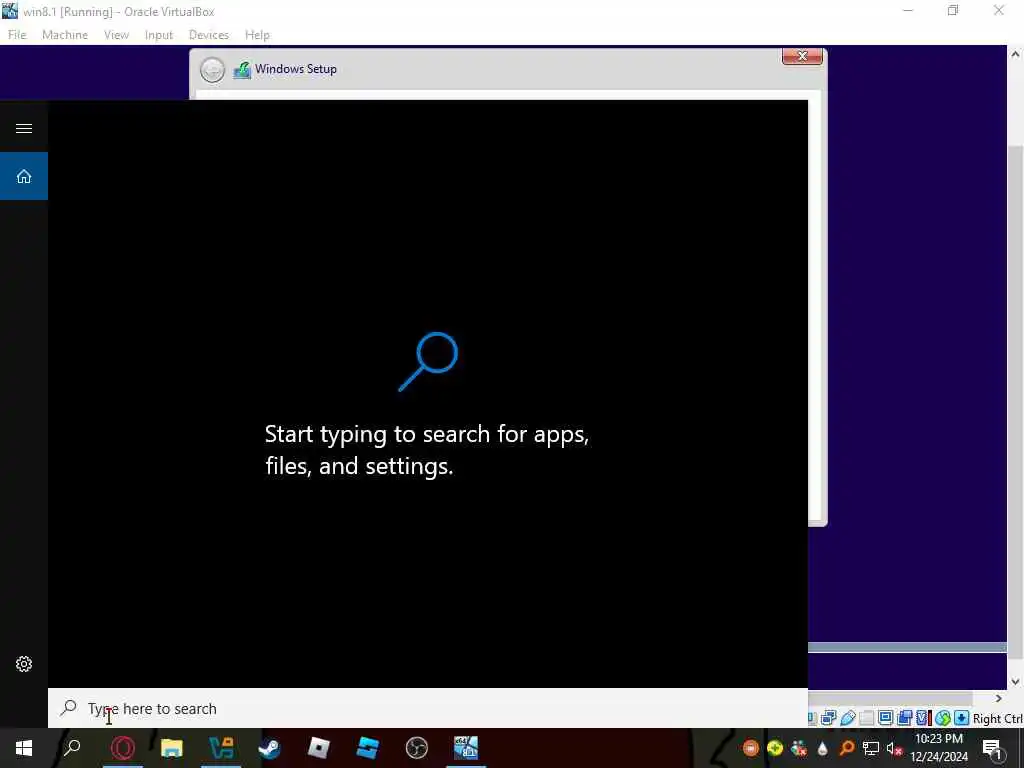The height and width of the screenshot is (768, 1024).
Task: Click VM view vertical scrollbar up arrow
Action: (1015, 54)
